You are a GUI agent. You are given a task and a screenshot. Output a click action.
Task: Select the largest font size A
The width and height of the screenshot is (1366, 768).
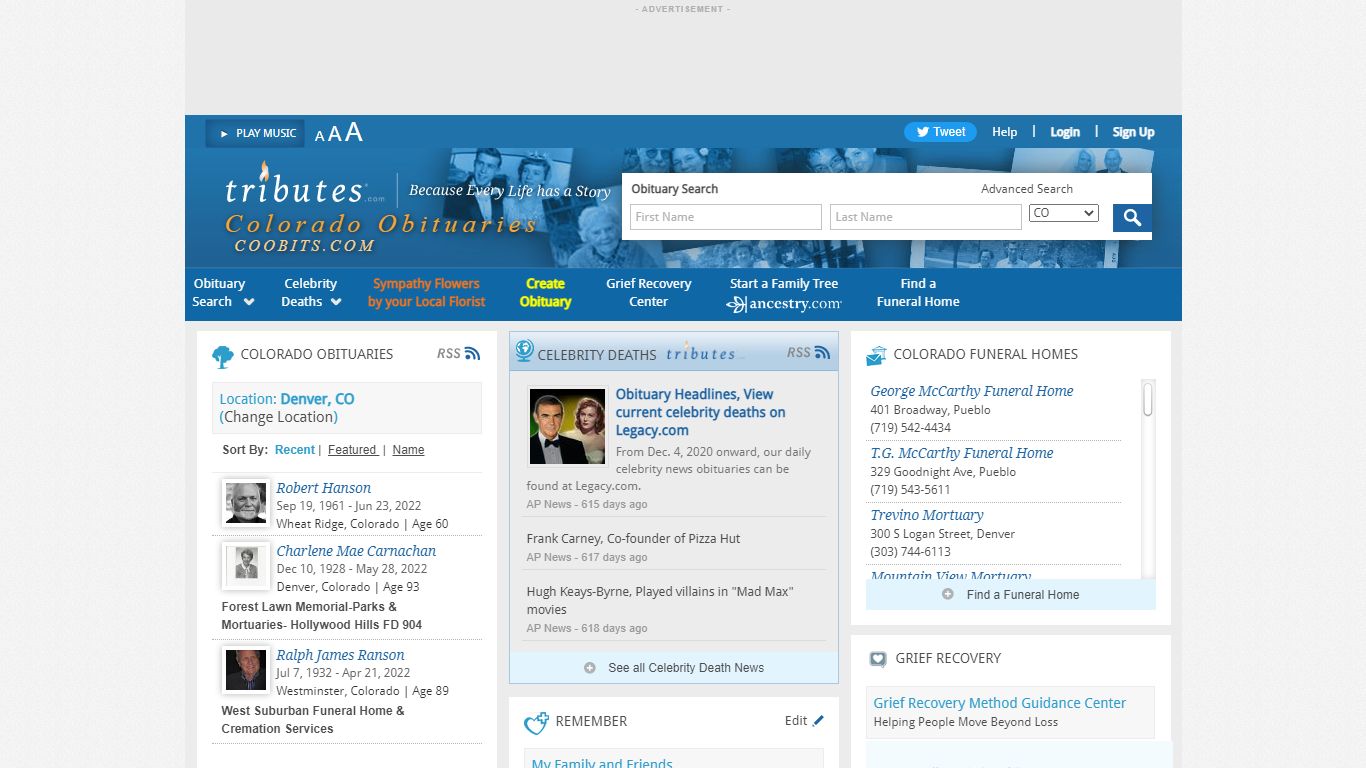point(354,132)
